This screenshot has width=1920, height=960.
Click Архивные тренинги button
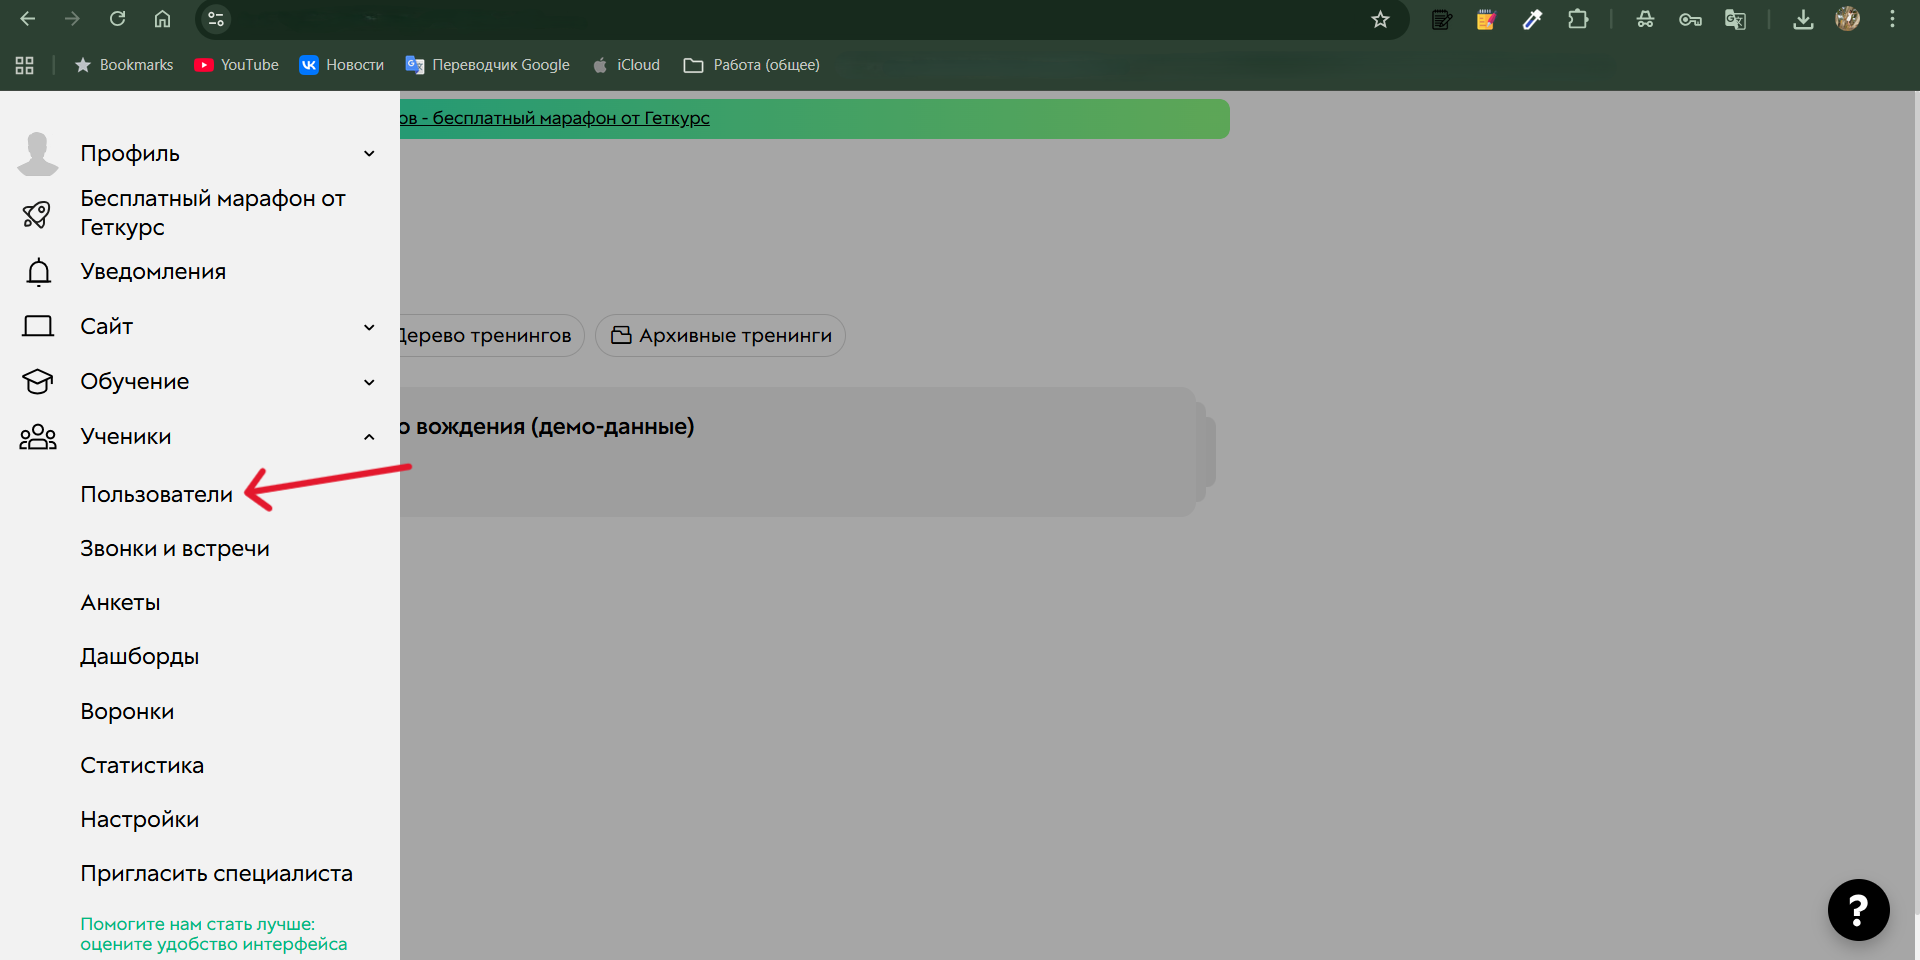tap(721, 336)
